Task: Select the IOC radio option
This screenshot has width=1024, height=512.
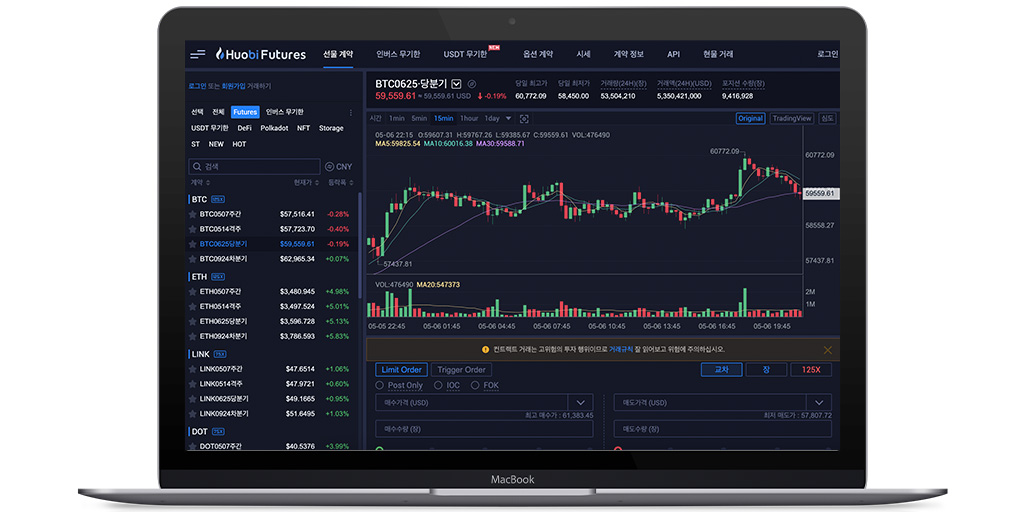Action: (438, 385)
